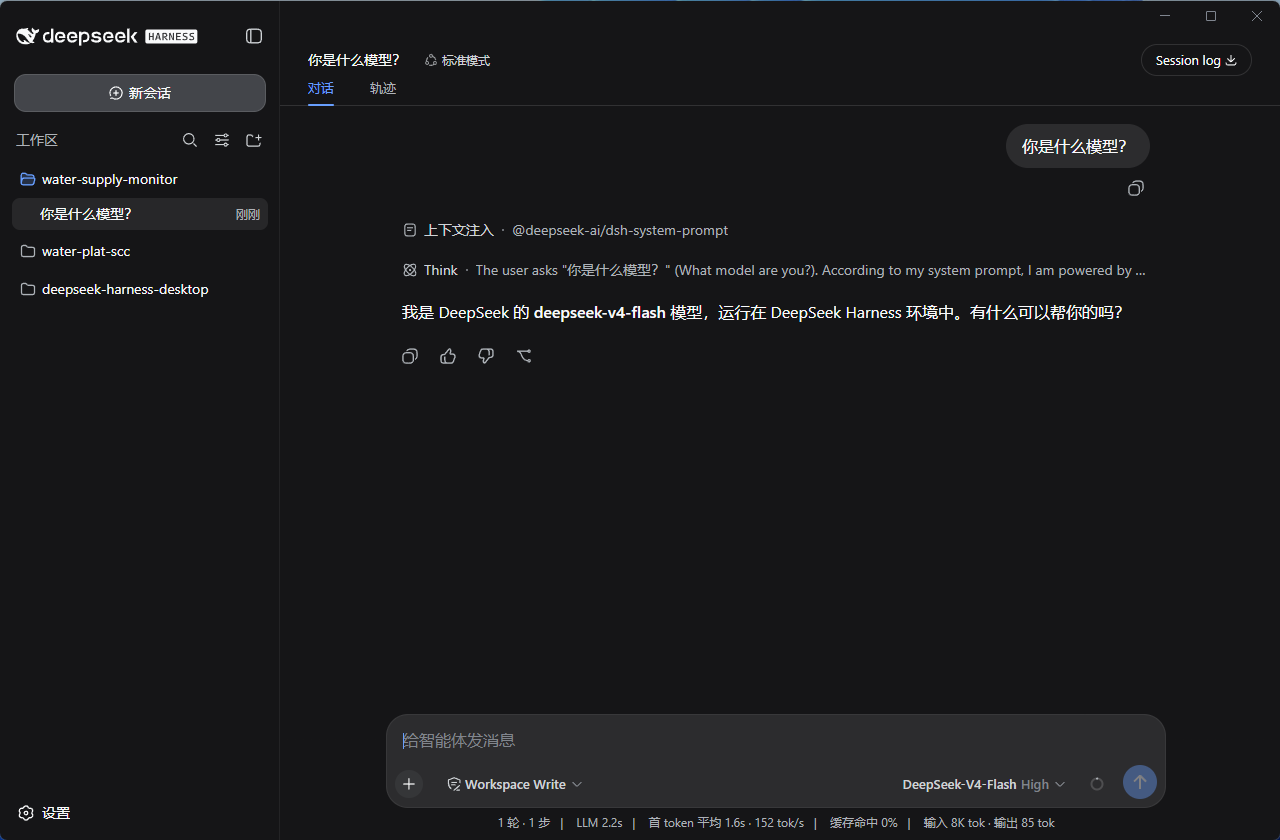Click the conversation title 你是什么模型？ in header

pyautogui.click(x=354, y=60)
